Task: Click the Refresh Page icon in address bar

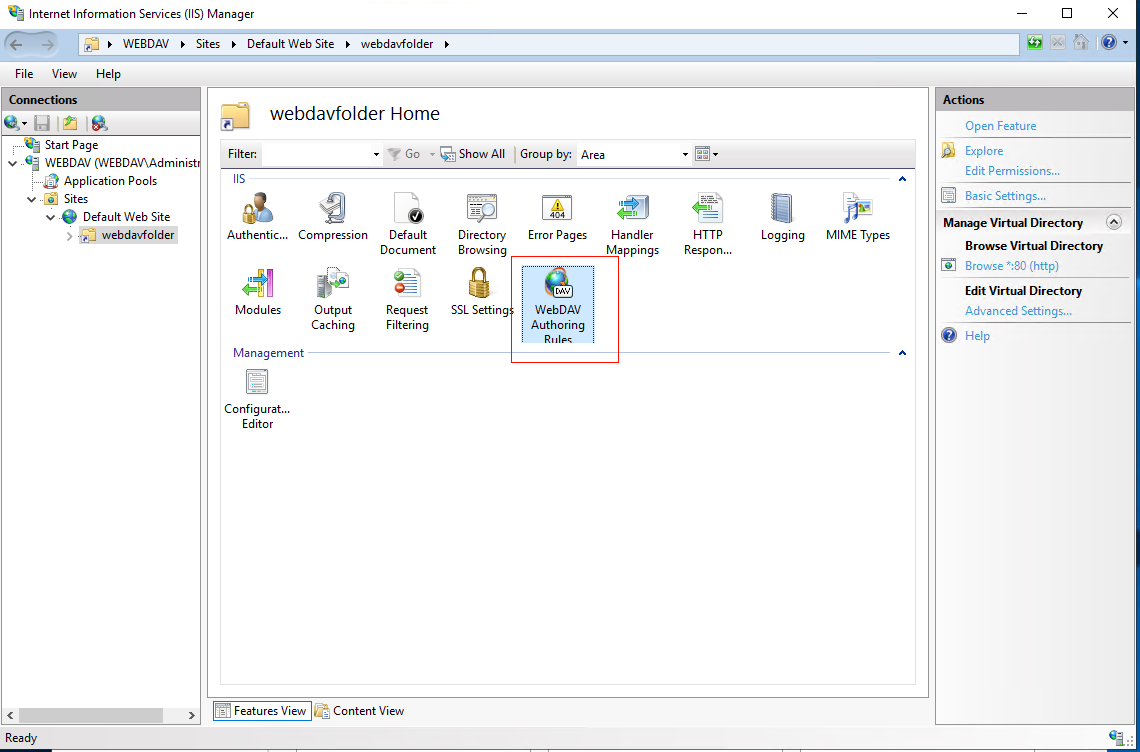Action: coord(1035,43)
